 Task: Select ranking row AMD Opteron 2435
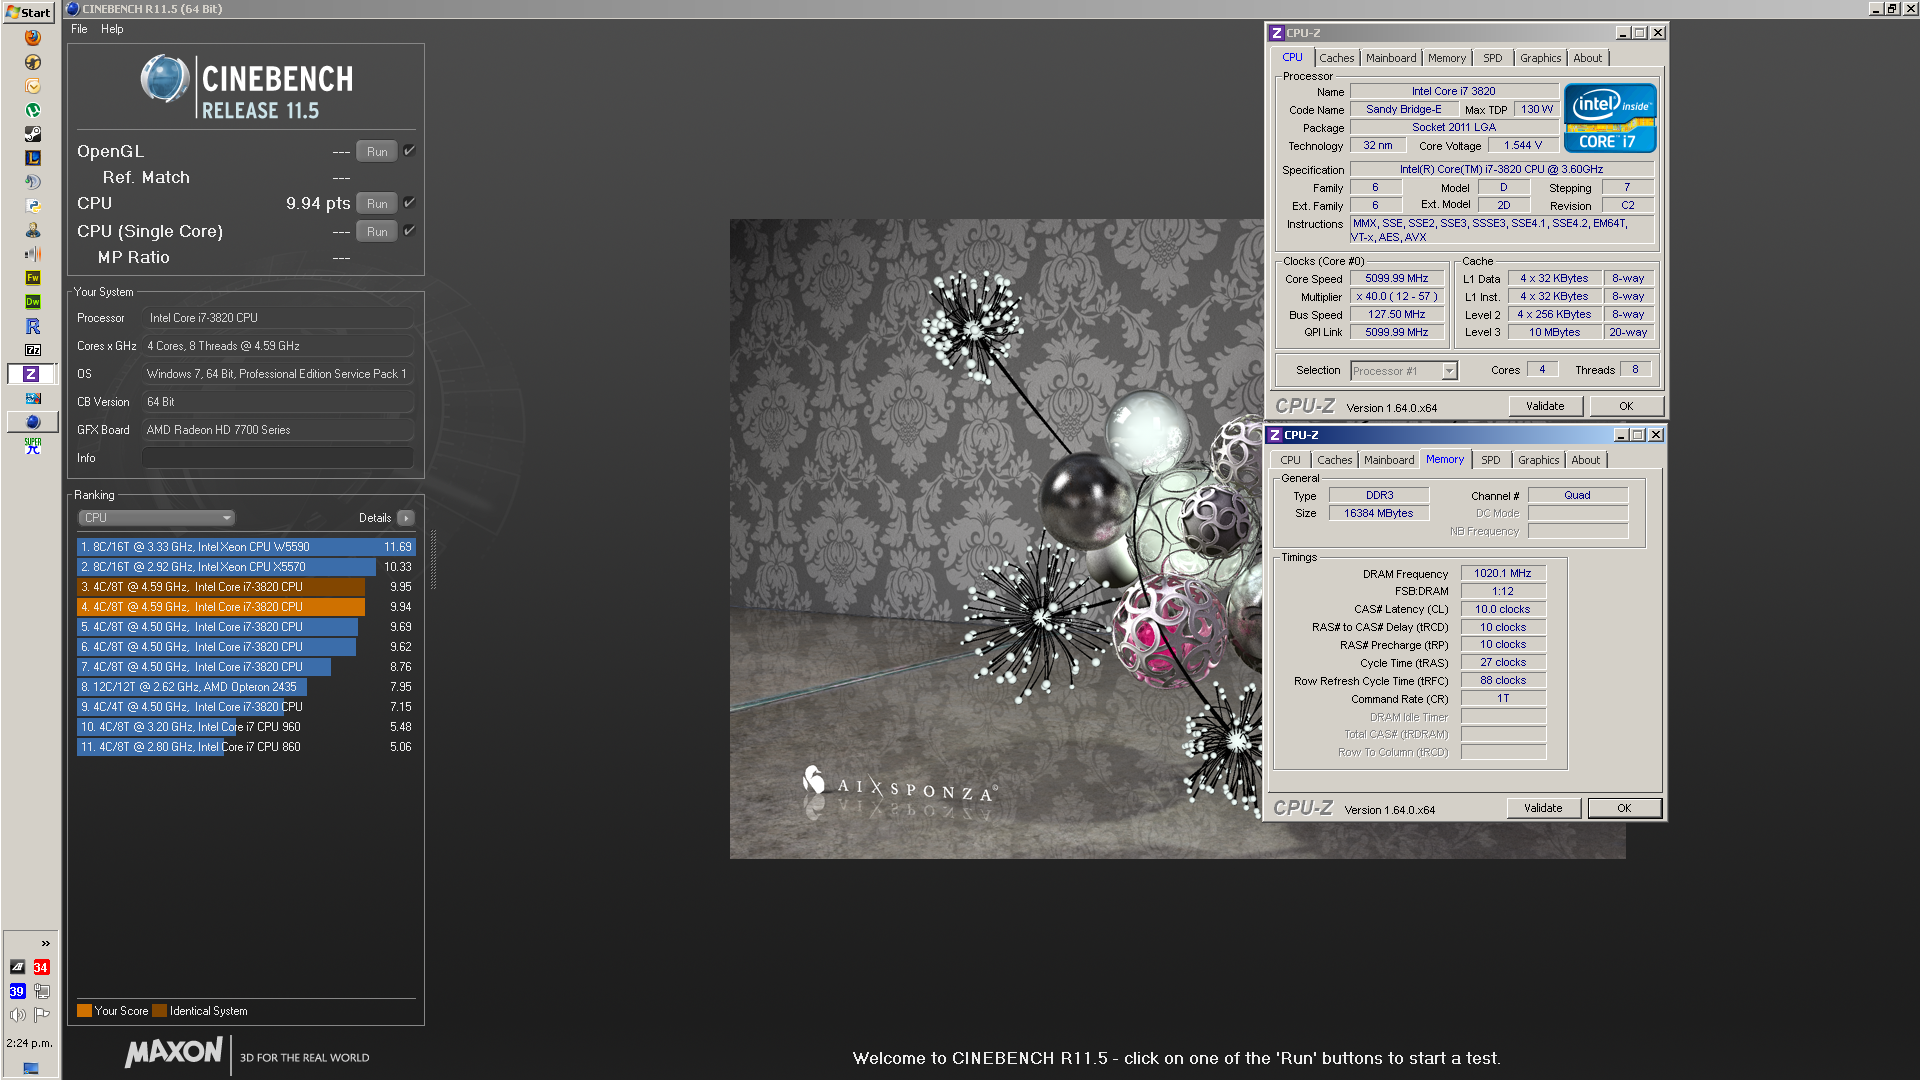click(246, 687)
